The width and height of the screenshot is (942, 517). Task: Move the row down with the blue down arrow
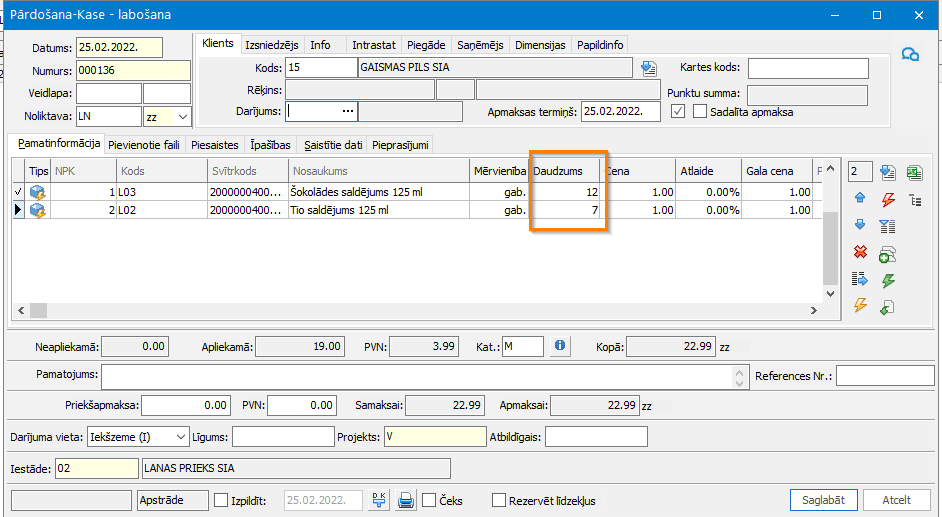pyautogui.click(x=860, y=225)
